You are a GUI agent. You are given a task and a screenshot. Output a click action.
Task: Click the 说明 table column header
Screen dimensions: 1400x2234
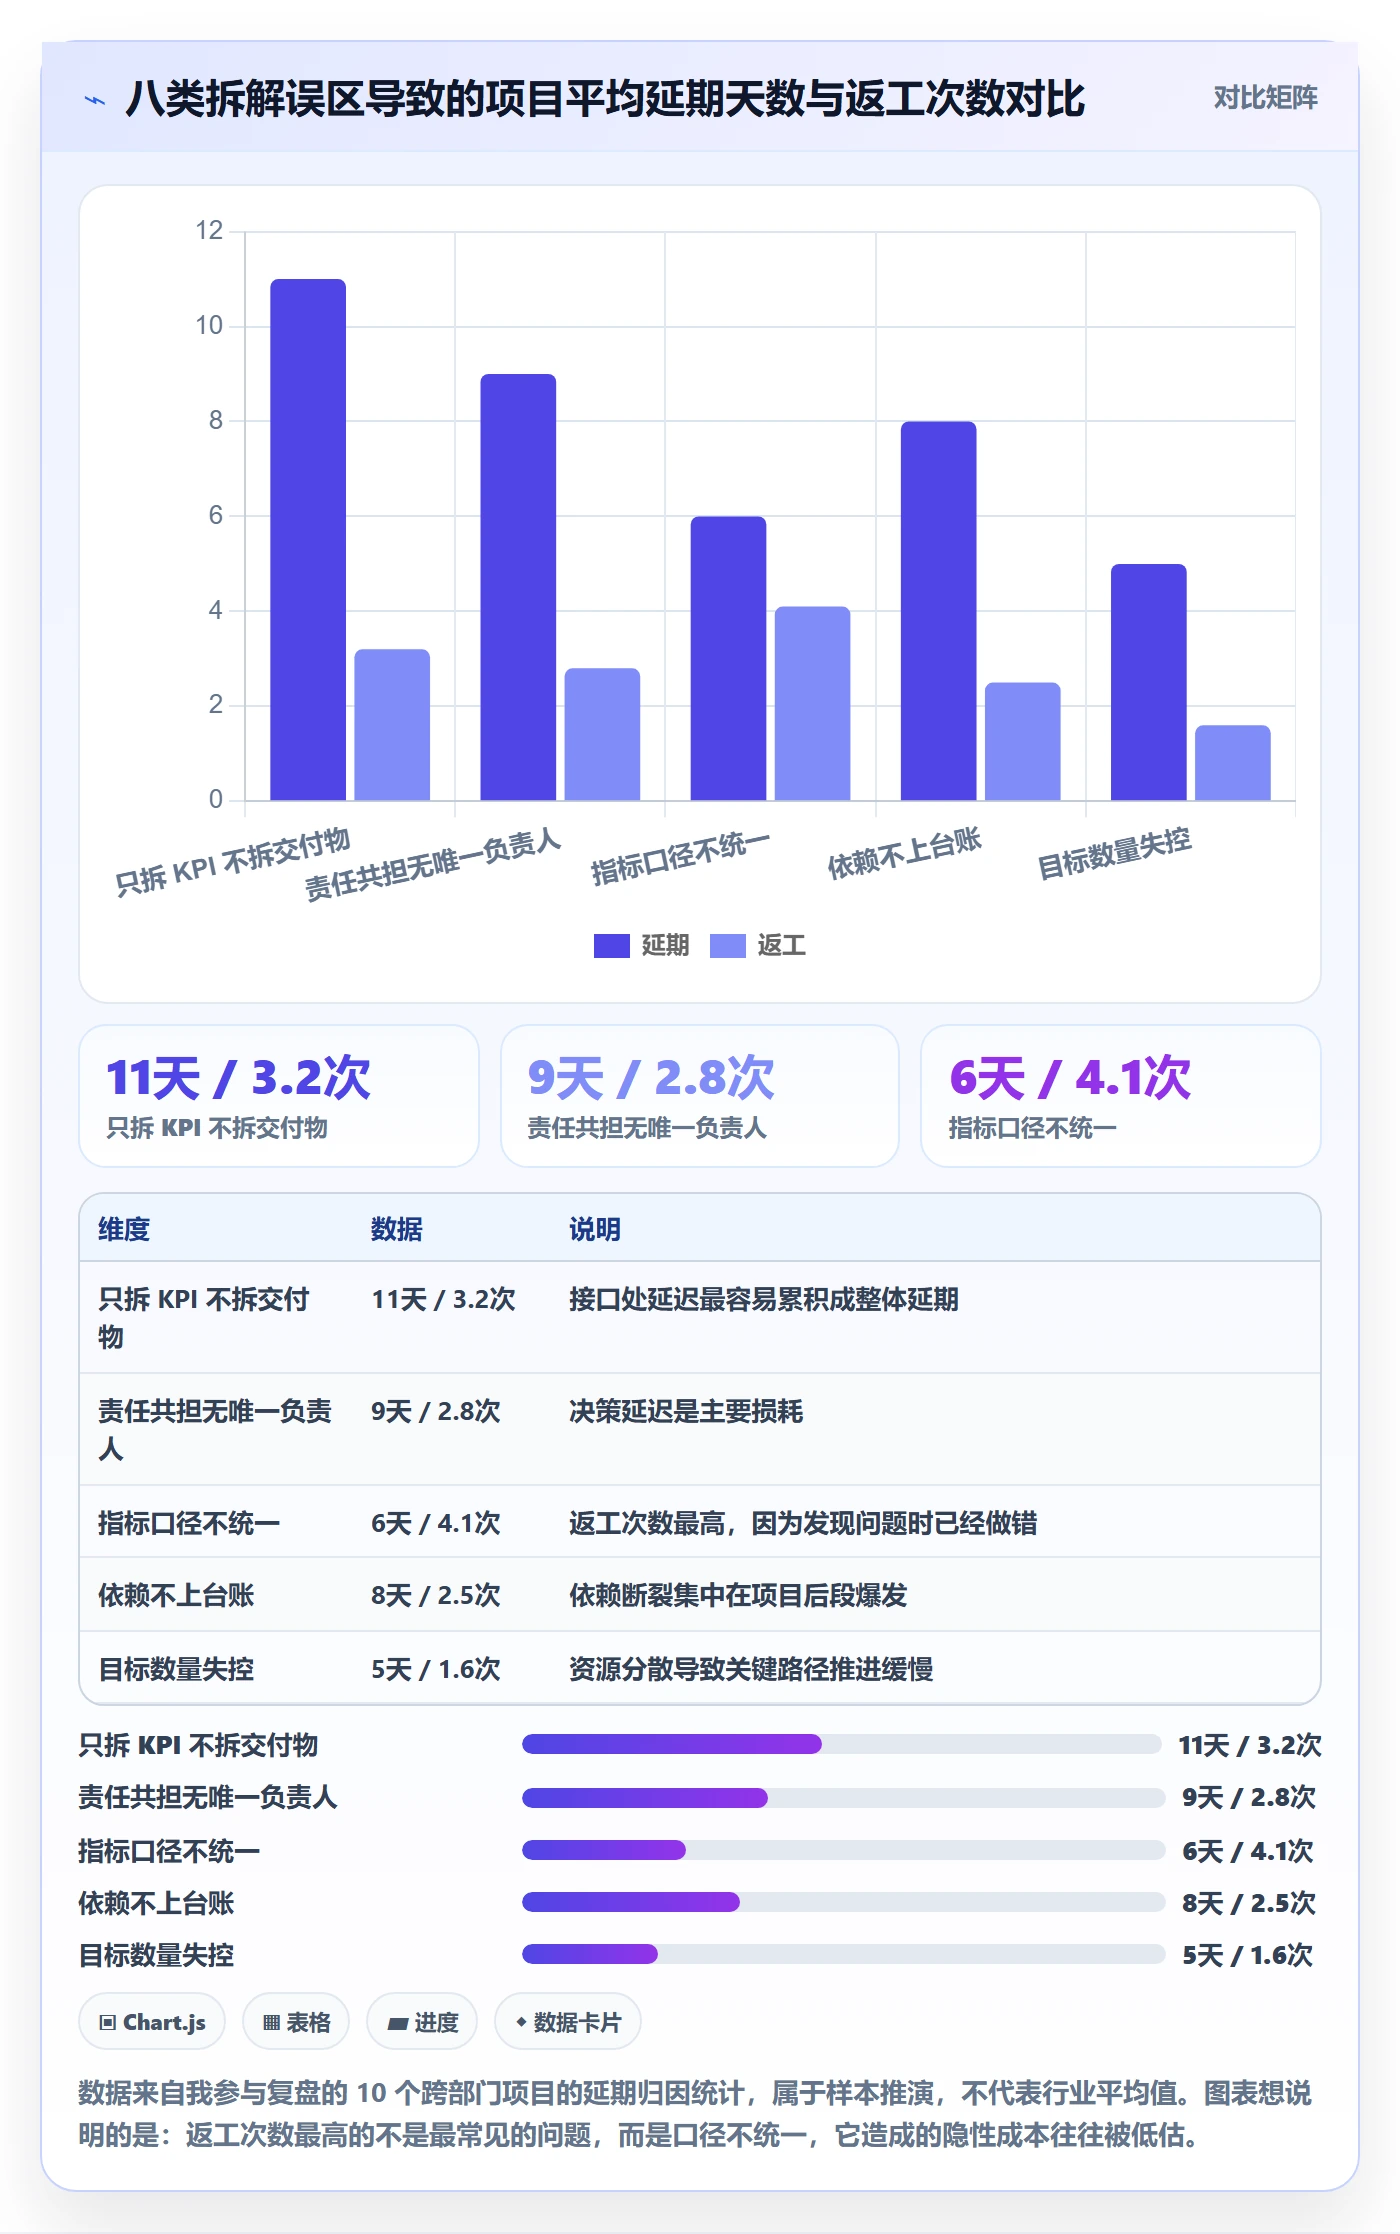[595, 1229]
